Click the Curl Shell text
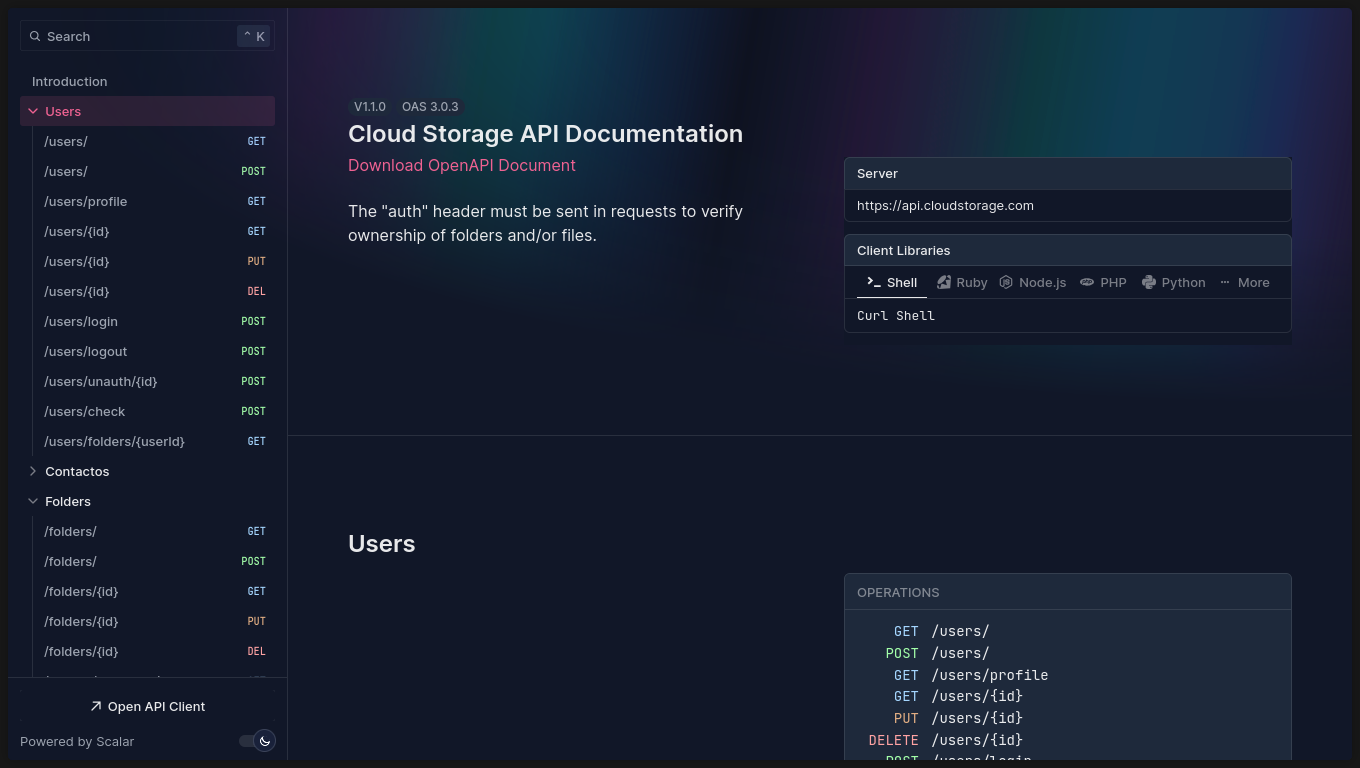This screenshot has width=1360, height=768. [x=896, y=315]
